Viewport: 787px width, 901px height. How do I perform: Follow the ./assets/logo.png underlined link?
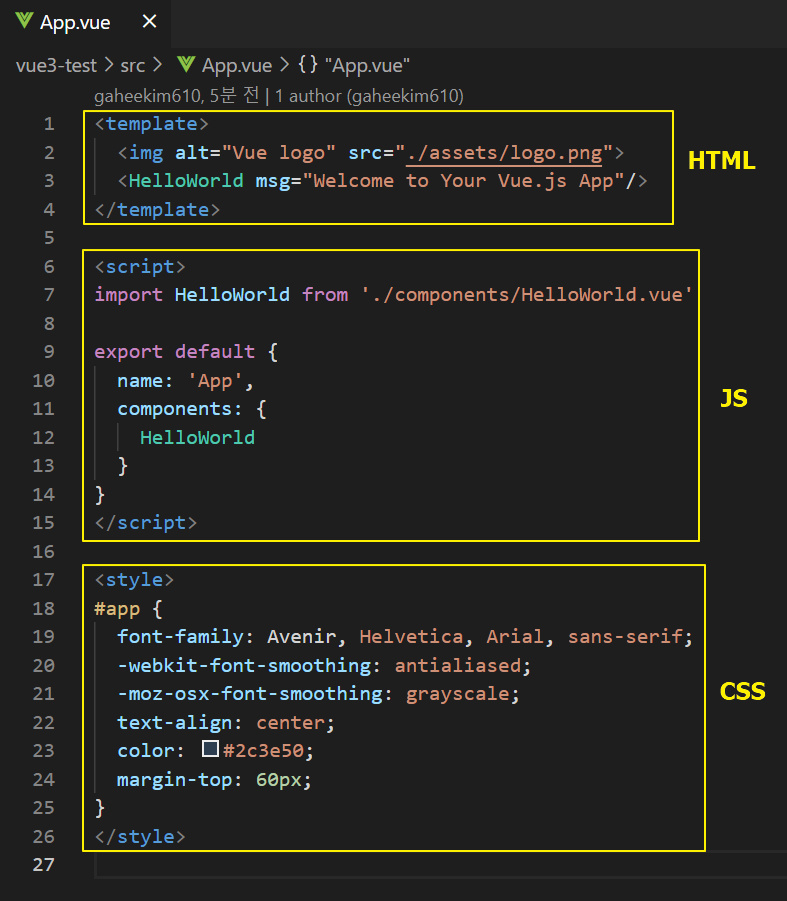point(504,153)
